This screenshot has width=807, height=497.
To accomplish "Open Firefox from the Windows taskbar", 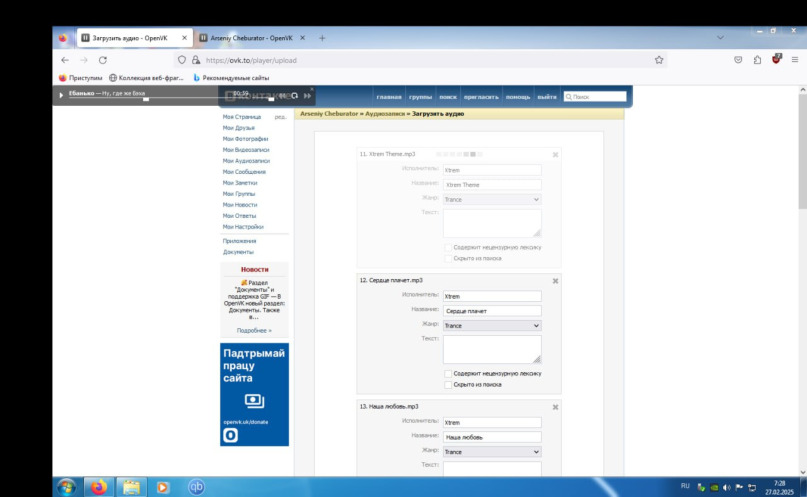I will pyautogui.click(x=98, y=487).
